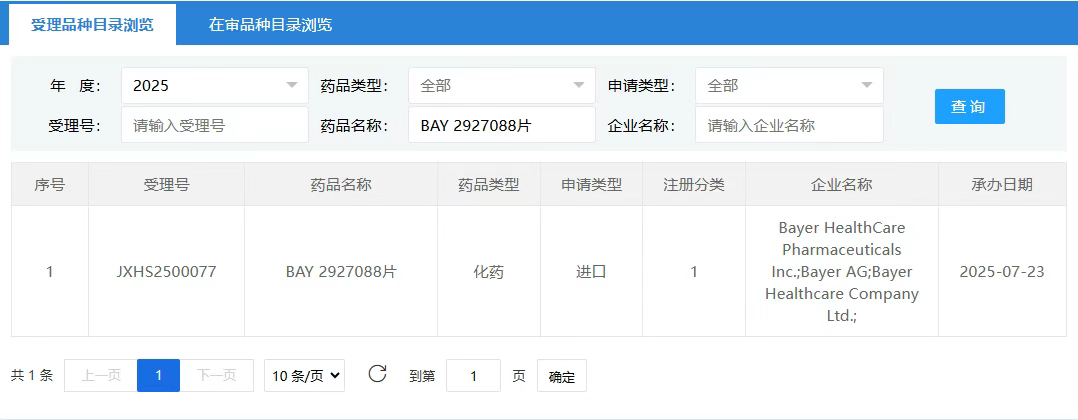Select the 受理品种目录浏览 tab
Image resolution: width=1078 pixels, height=420 pixels.
pos(93,25)
